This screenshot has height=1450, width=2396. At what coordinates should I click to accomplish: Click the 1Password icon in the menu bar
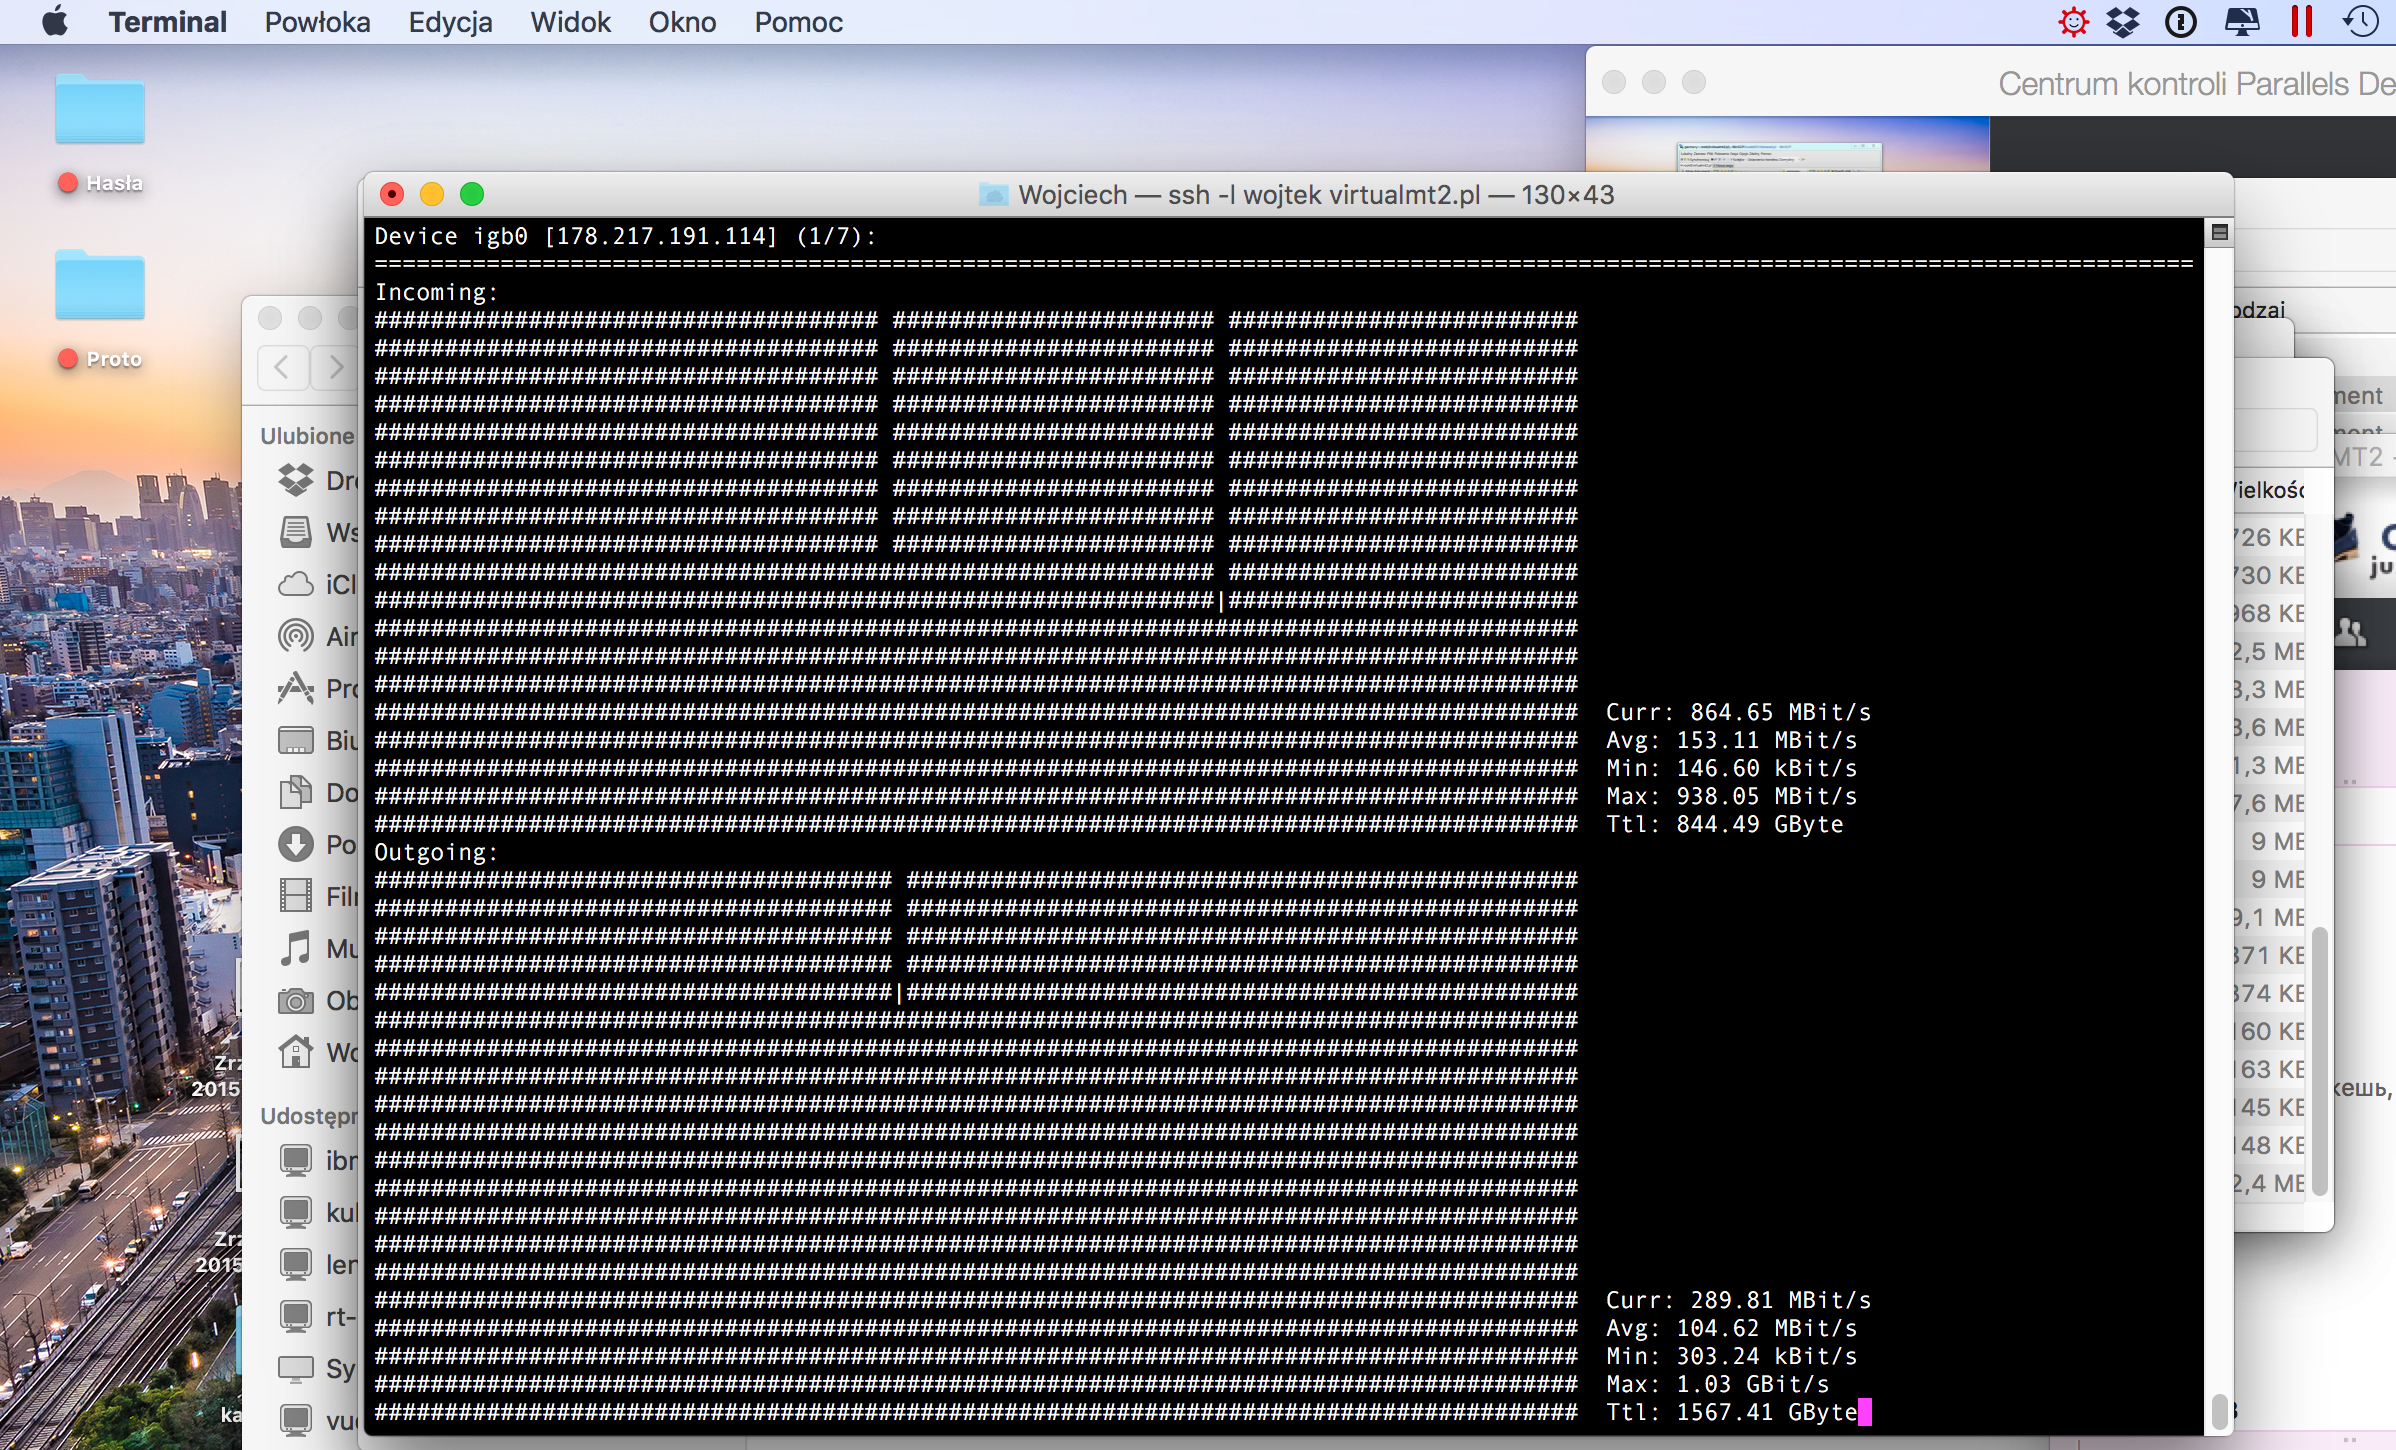[x=2181, y=22]
